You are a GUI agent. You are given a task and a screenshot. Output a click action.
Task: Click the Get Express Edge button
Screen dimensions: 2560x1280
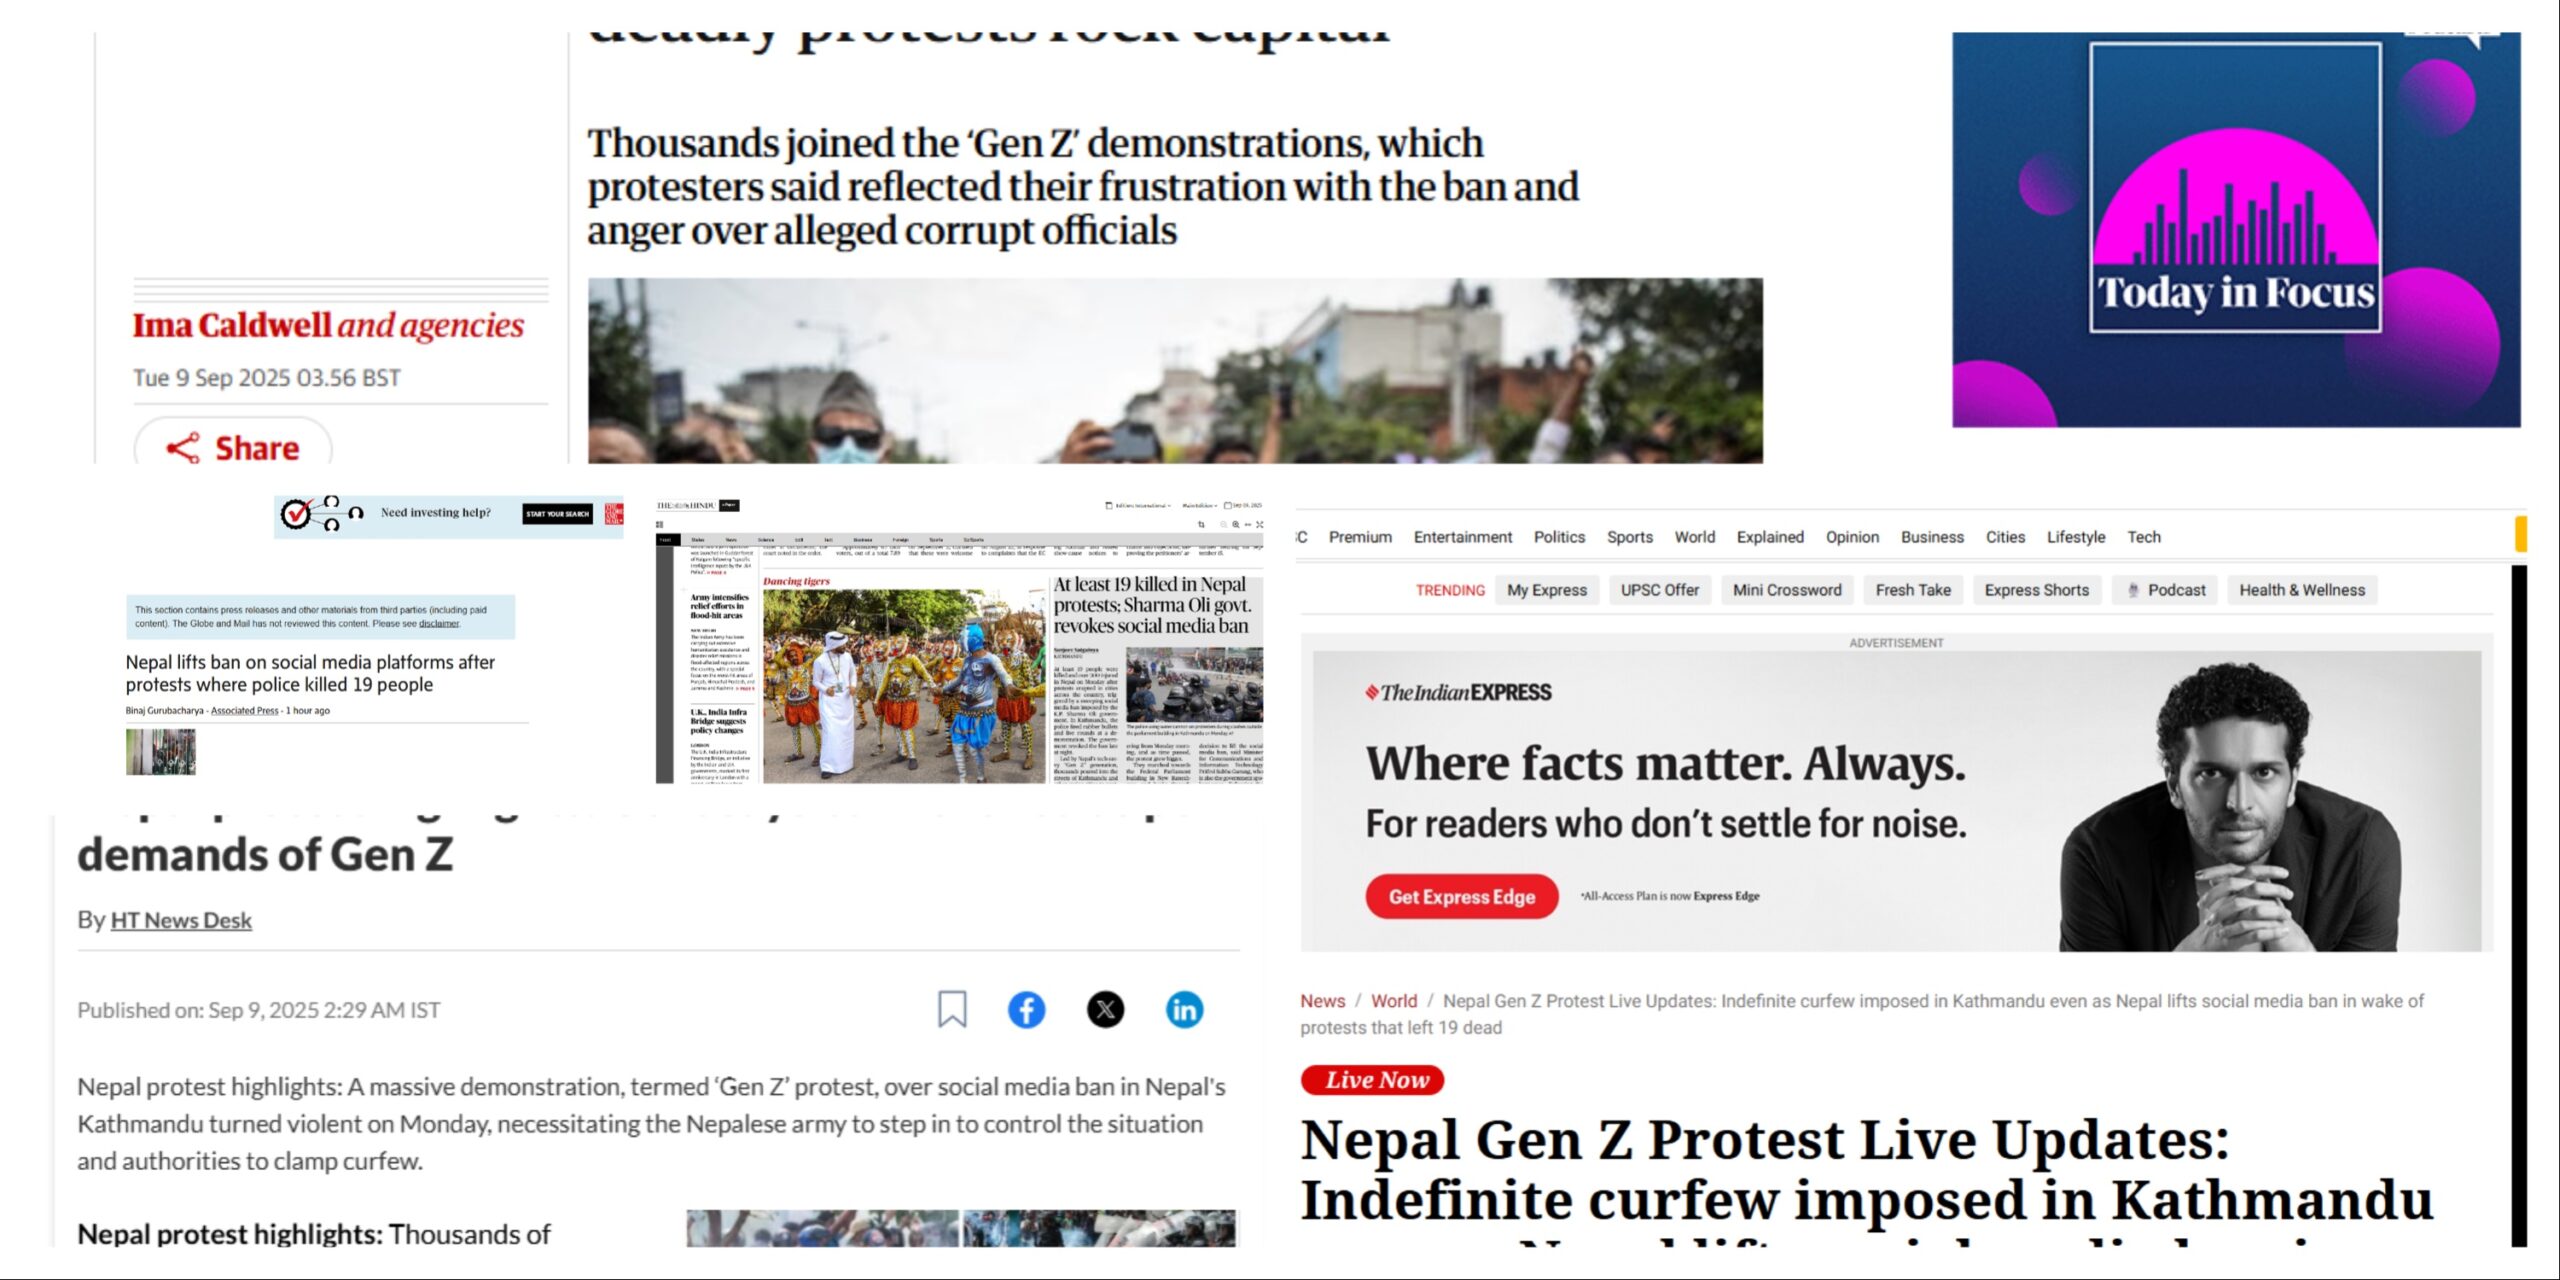click(x=1462, y=896)
